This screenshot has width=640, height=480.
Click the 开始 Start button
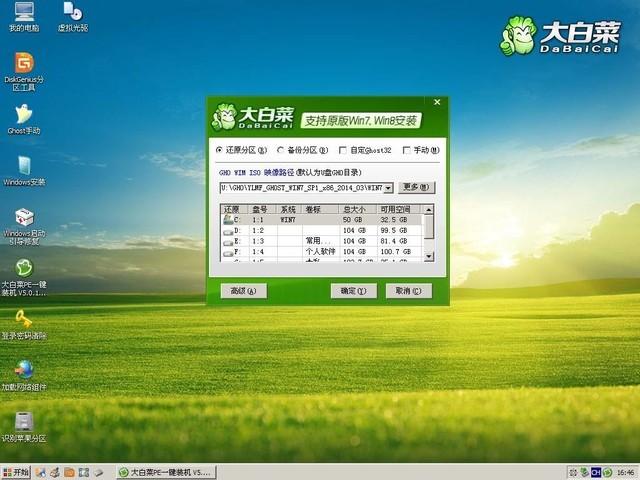pyautogui.click(x=16, y=473)
